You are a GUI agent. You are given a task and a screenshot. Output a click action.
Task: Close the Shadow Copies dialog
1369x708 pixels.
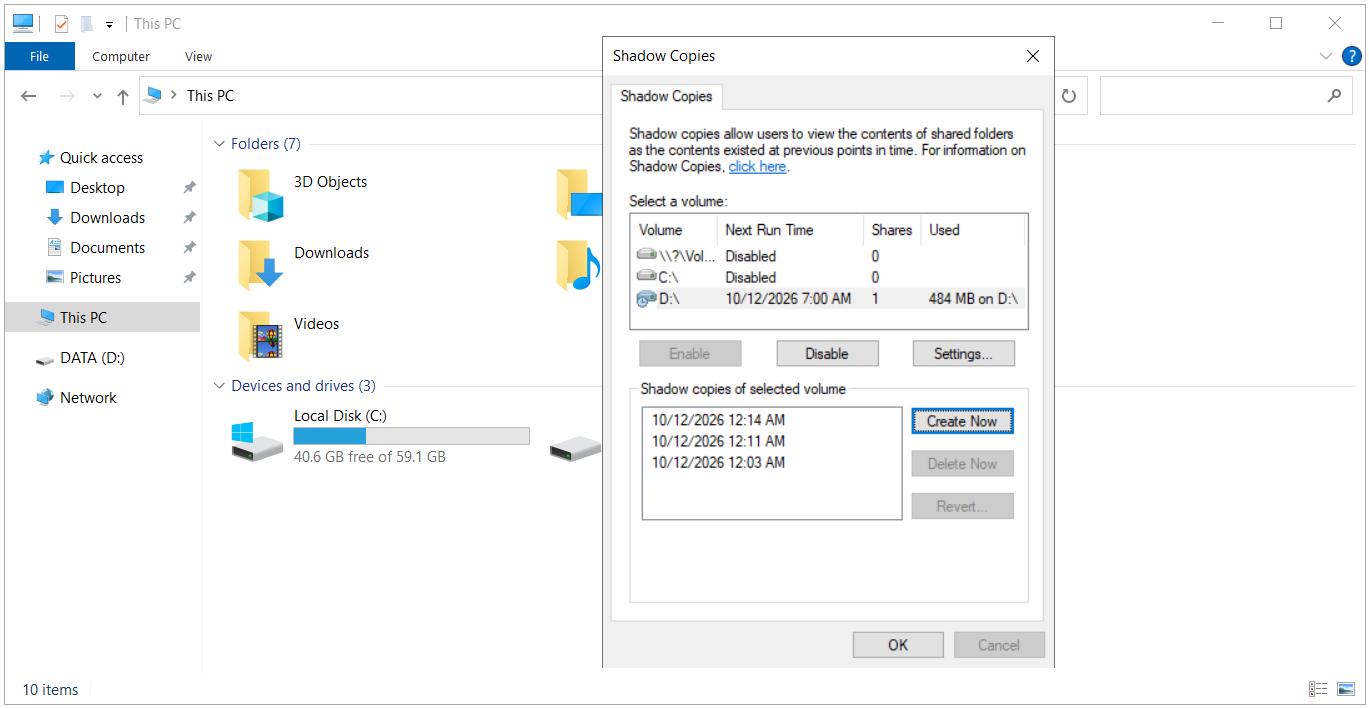(1033, 56)
